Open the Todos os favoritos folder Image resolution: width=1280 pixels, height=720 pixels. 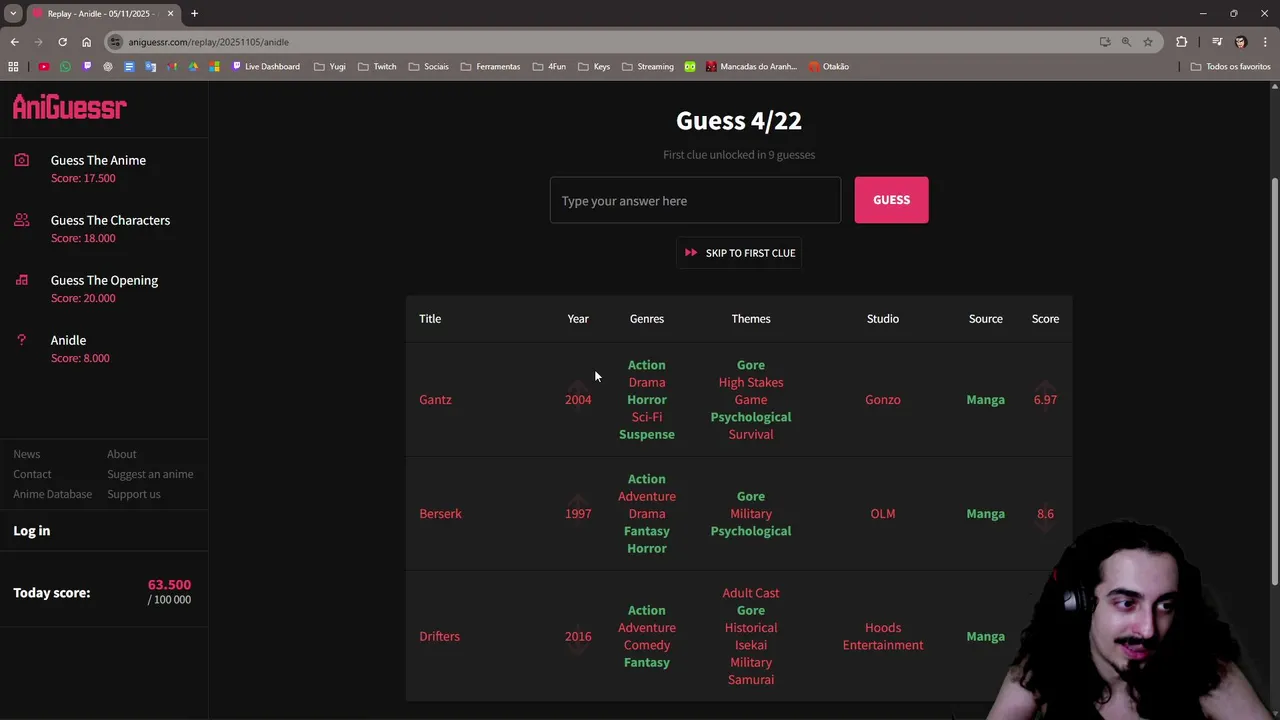pyautogui.click(x=1230, y=67)
